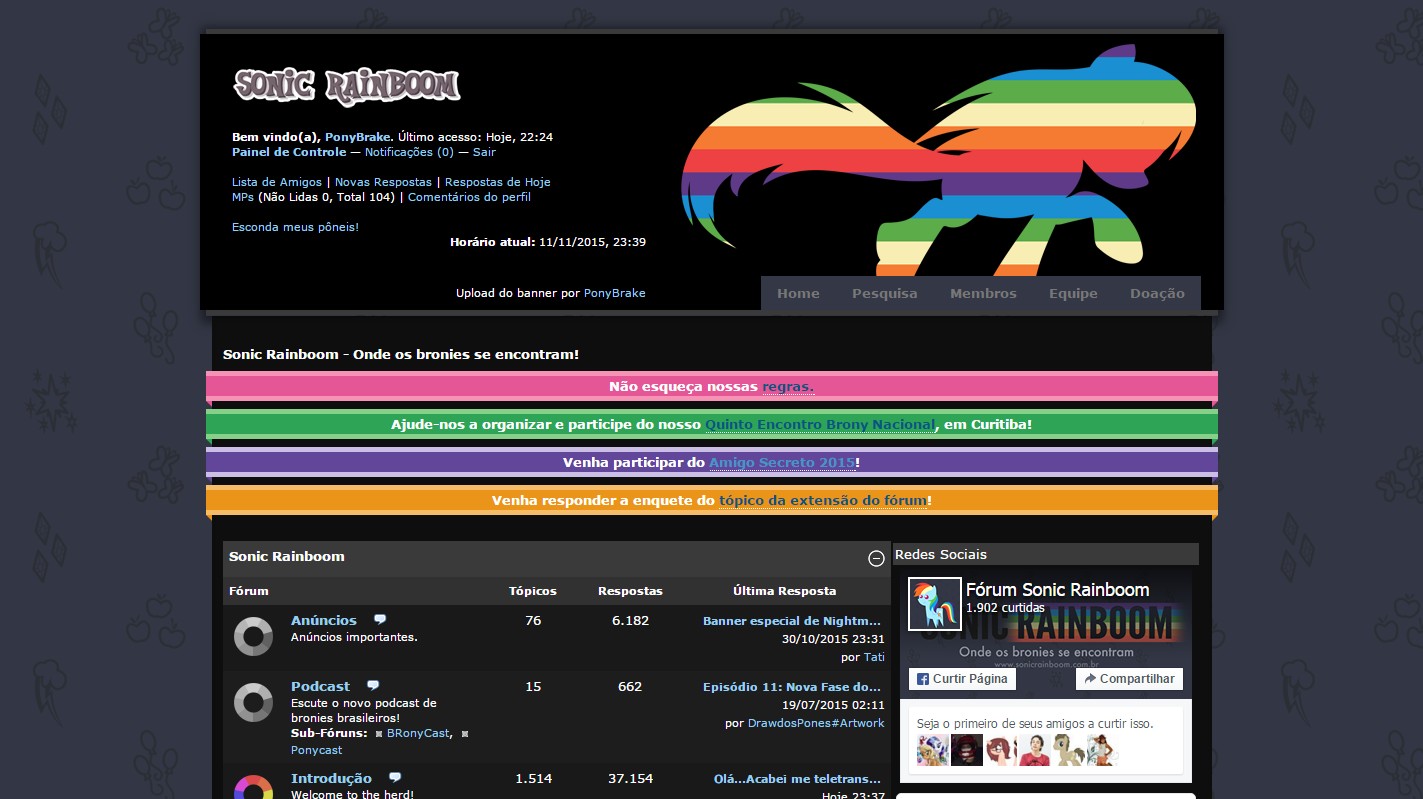Screen dimensions: 1423x799
Task: Click the small icon before Ponycast sub-forum
Action: [x=464, y=734]
